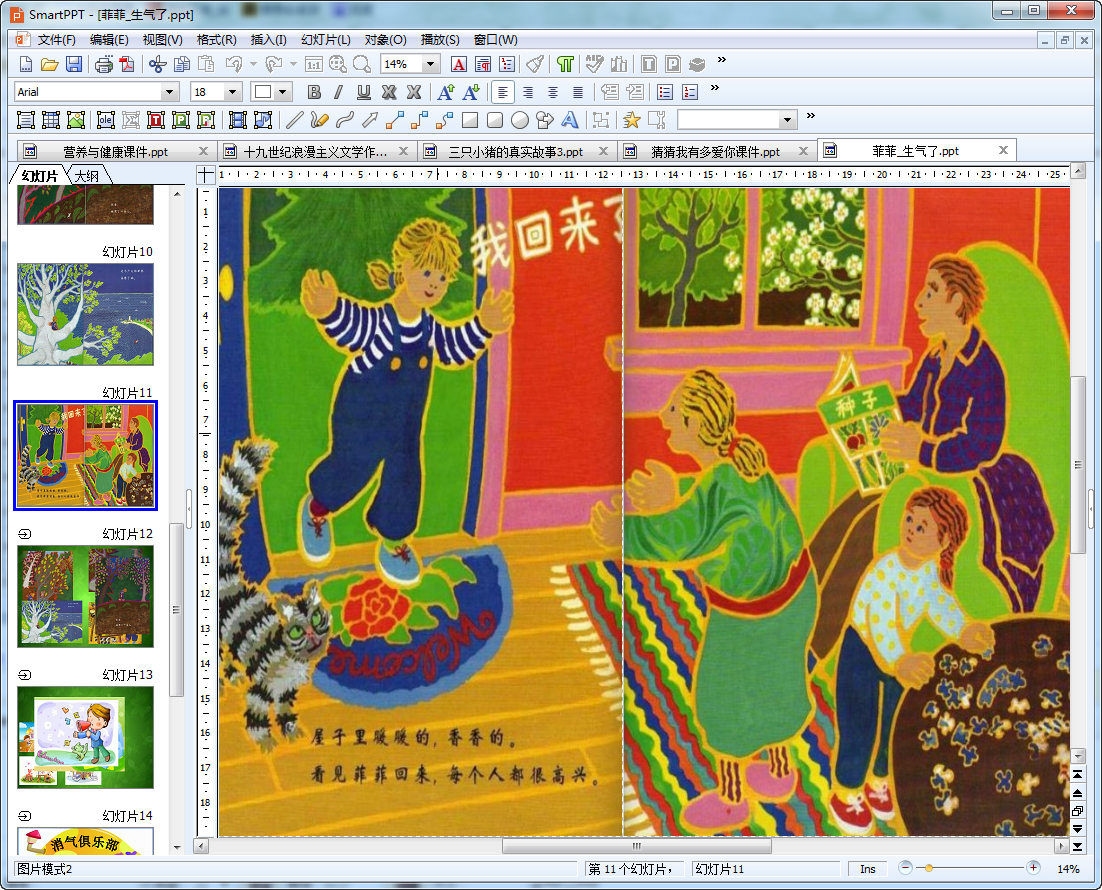This screenshot has width=1102, height=890.
Task: Redo the last undone action
Action: (273, 65)
